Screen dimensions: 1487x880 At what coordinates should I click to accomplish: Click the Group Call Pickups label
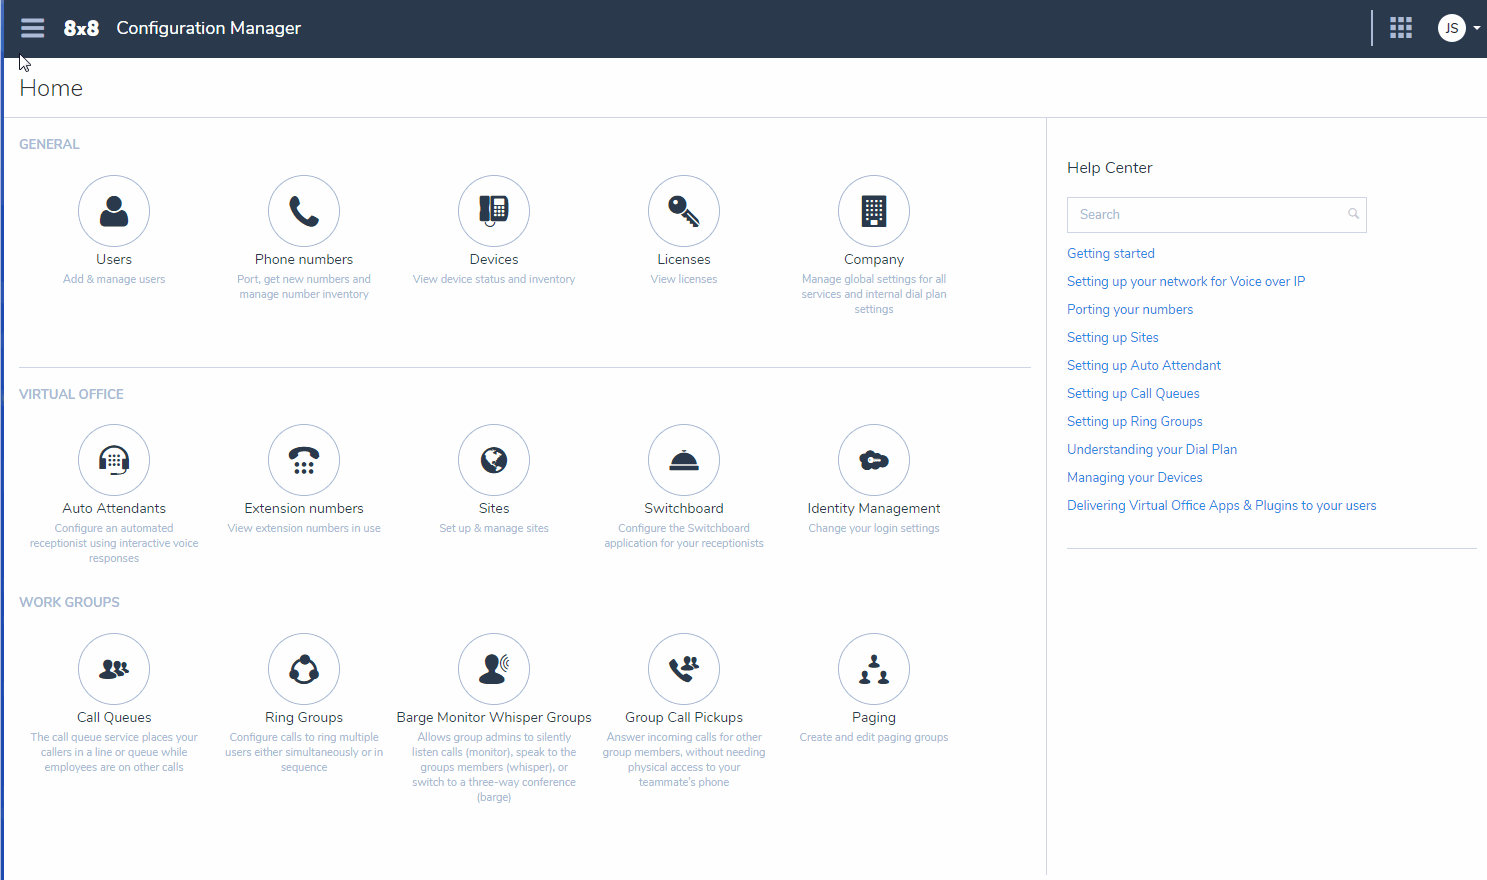[684, 717]
